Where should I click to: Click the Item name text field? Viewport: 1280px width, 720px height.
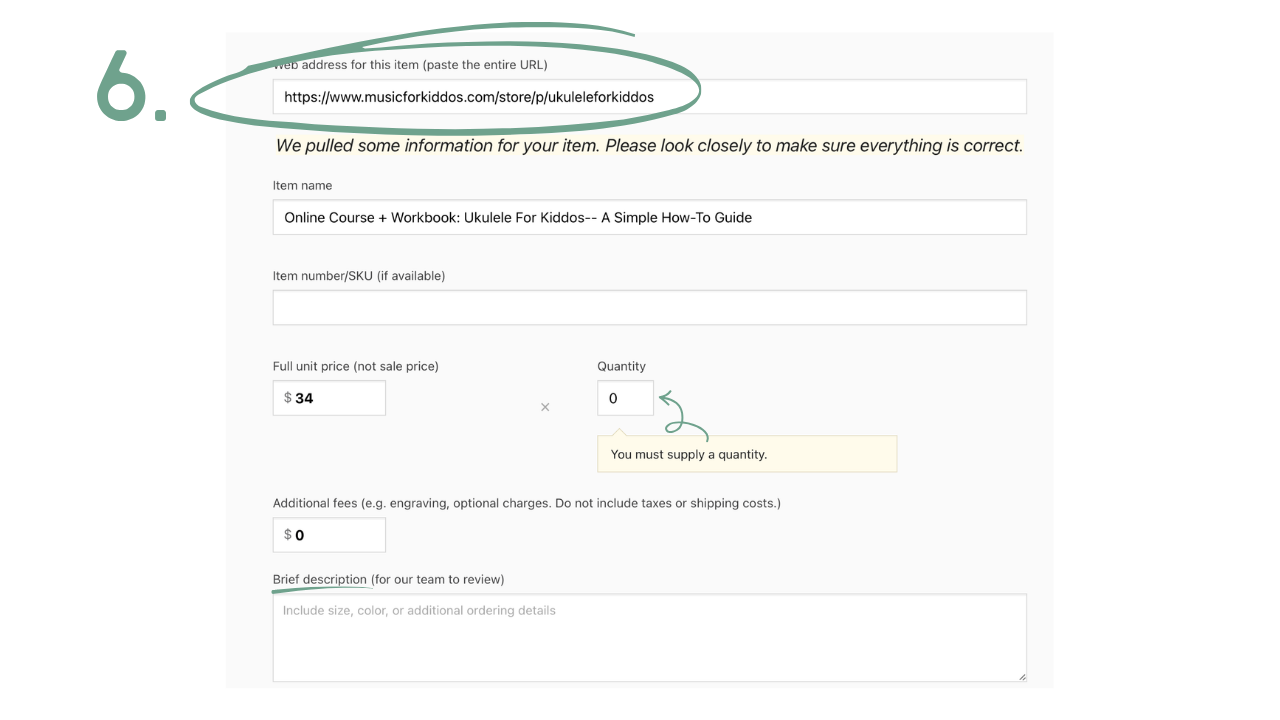click(649, 217)
